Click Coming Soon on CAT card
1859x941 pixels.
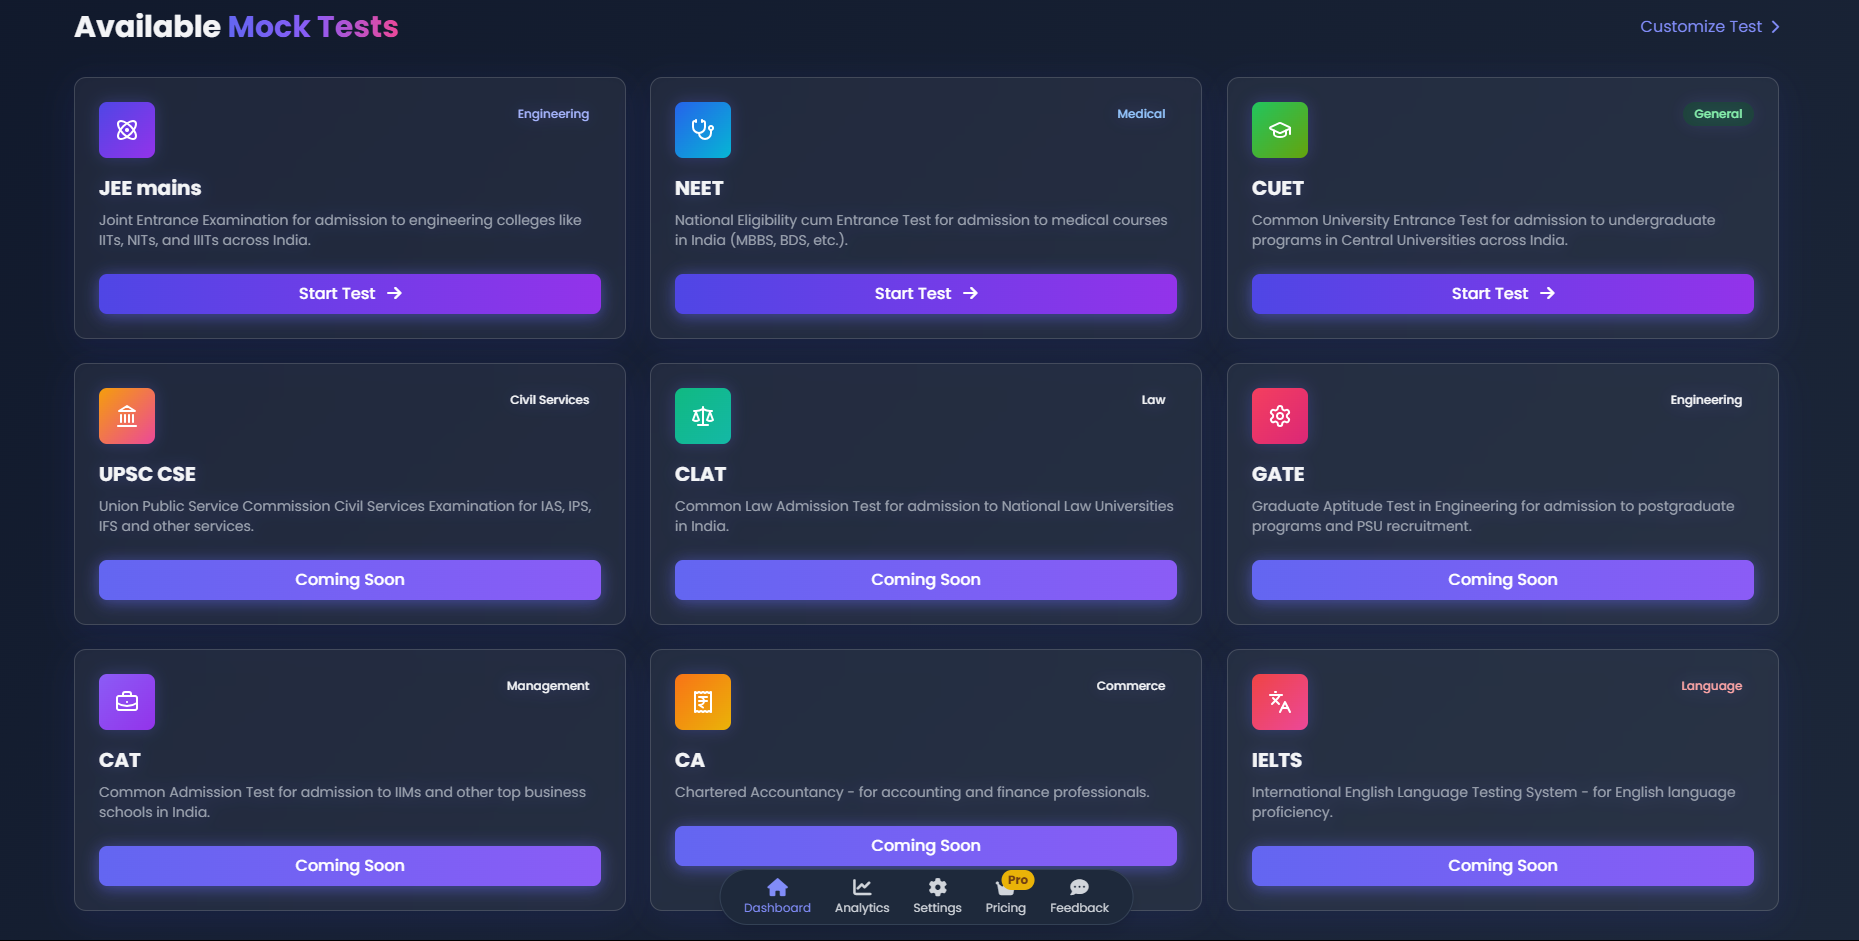[x=350, y=866]
